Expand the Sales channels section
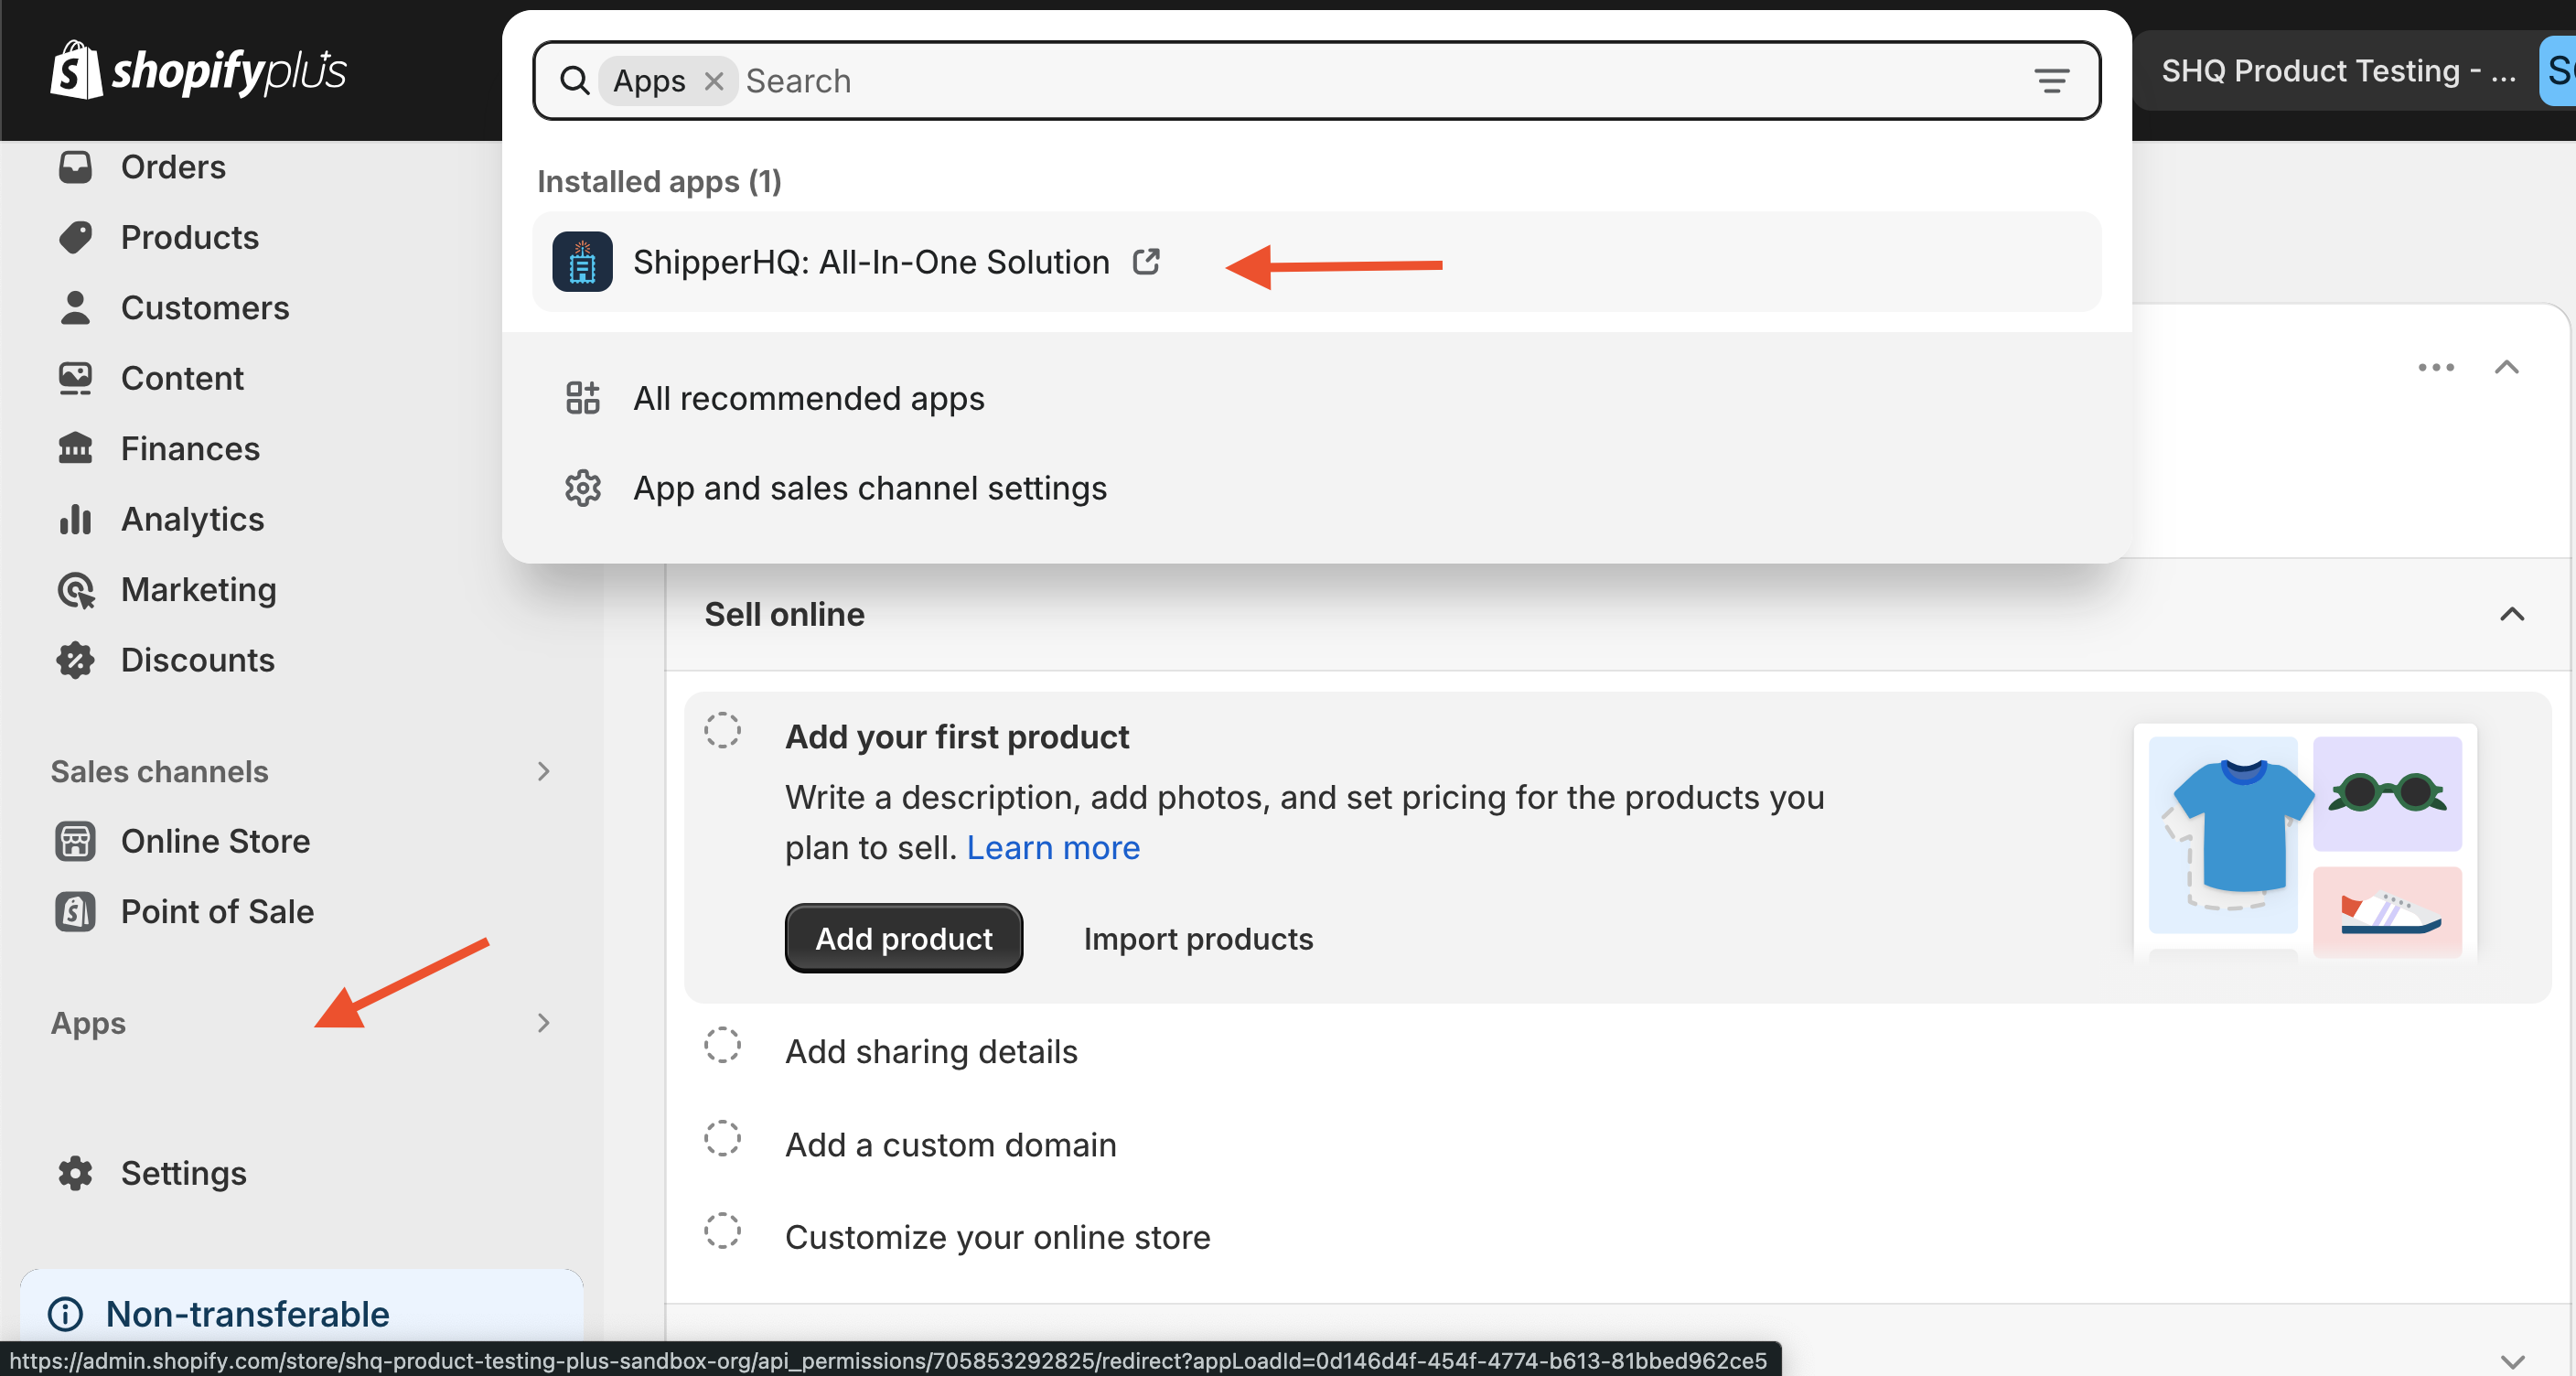The height and width of the screenshot is (1376, 2576). coord(543,771)
